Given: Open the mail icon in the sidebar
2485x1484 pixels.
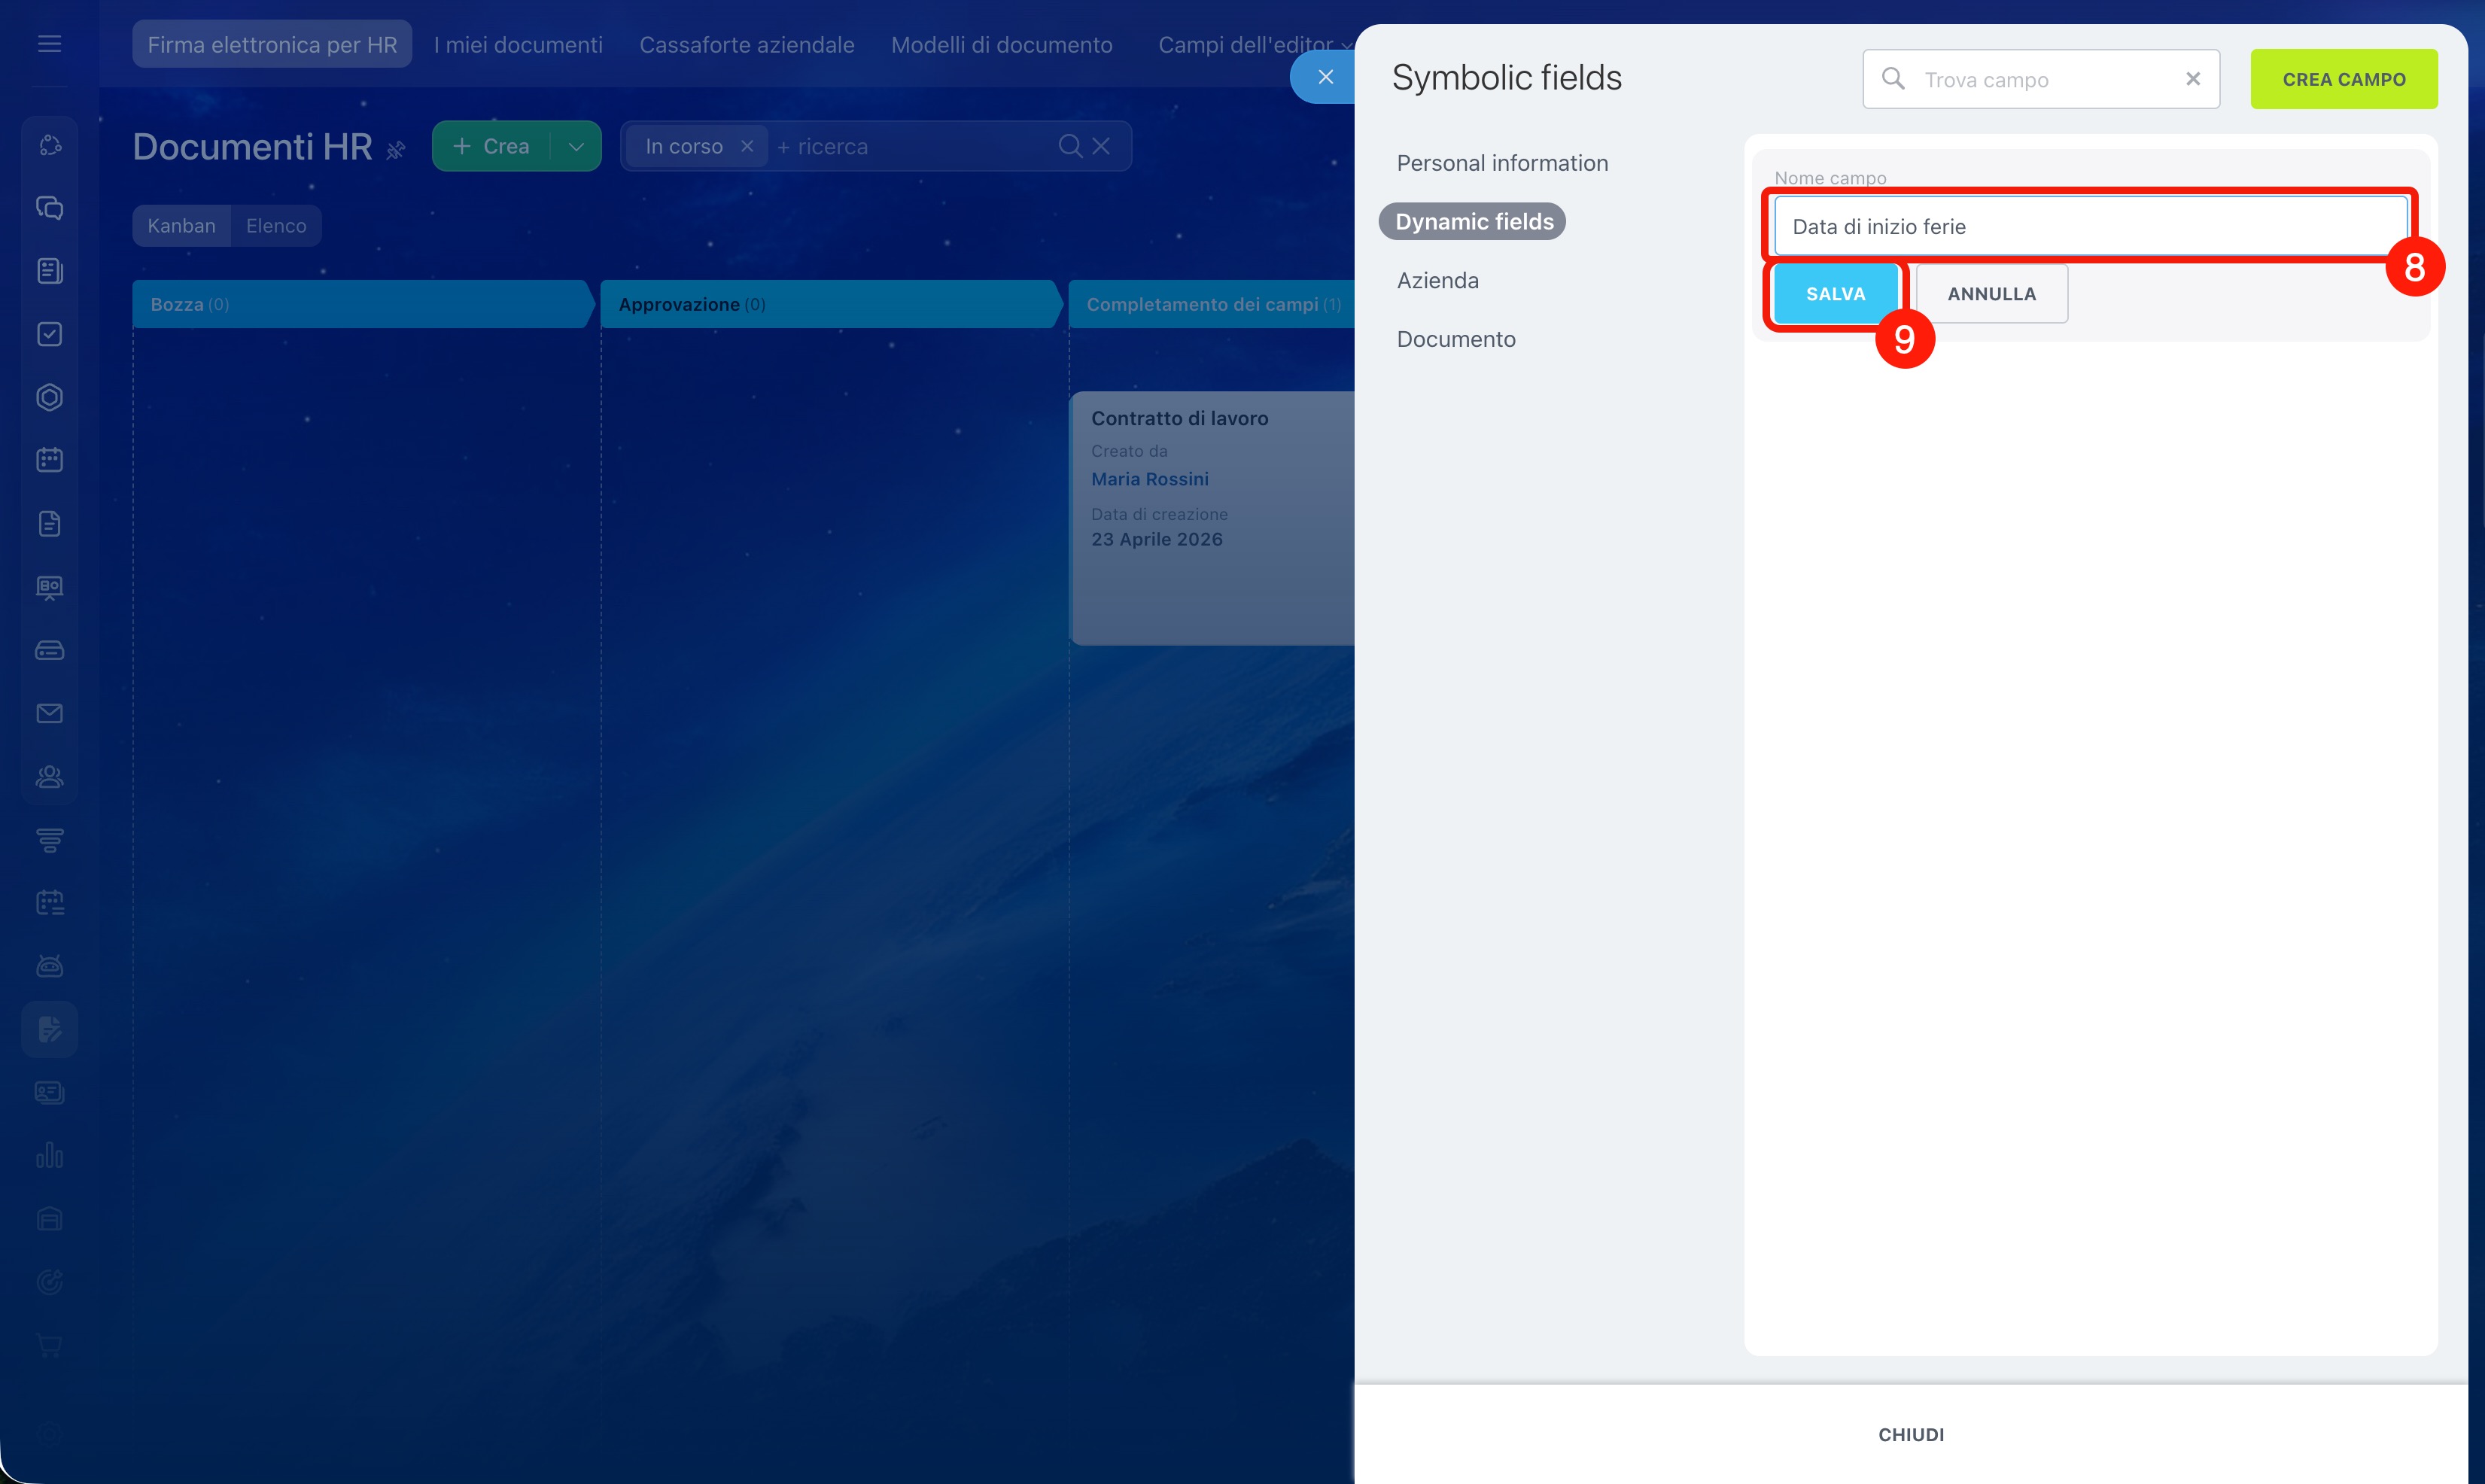Looking at the screenshot, I should pos(49,713).
